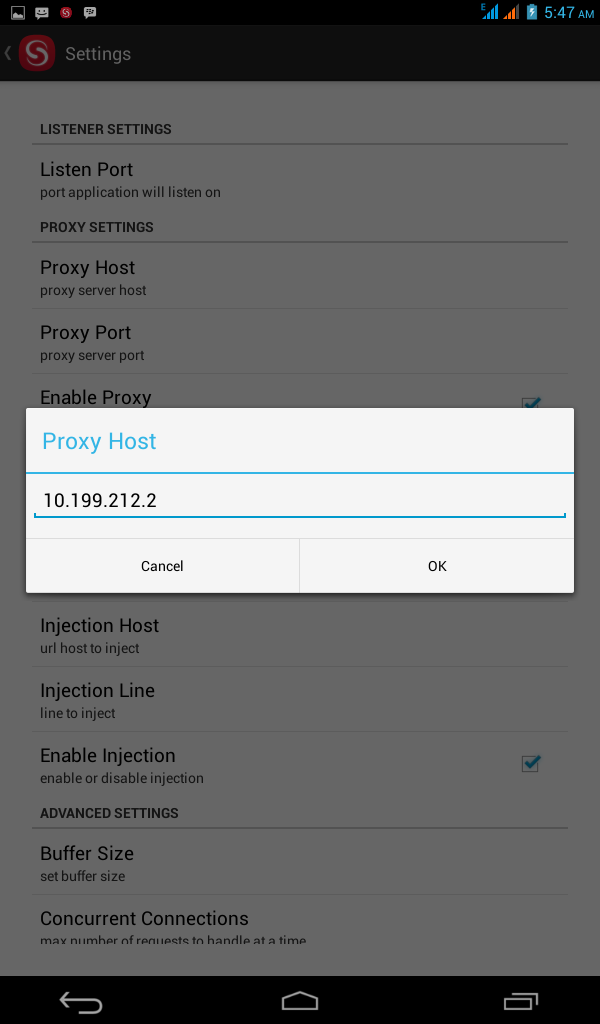Viewport: 600px width, 1024px height.
Task: Tap the clock showing 5:47 AM
Action: (568, 12)
